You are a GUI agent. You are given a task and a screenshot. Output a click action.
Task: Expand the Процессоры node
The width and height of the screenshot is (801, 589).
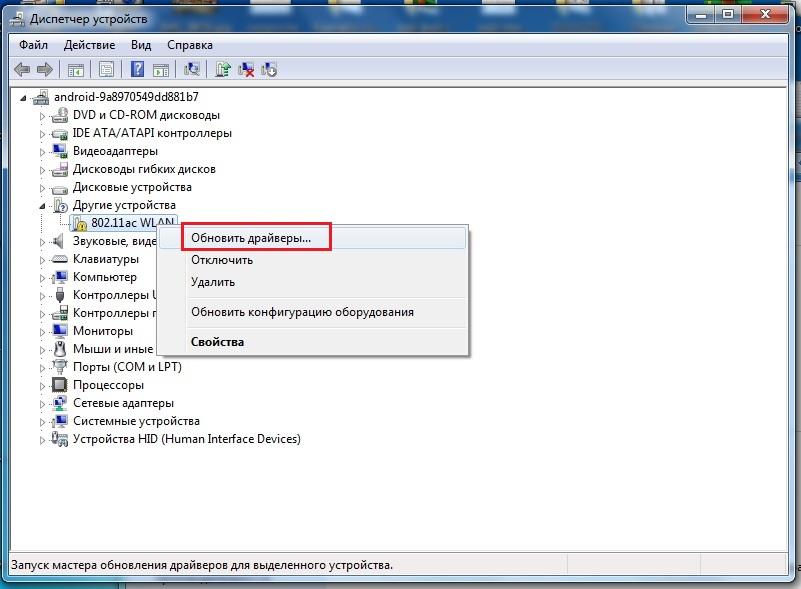[x=42, y=386]
